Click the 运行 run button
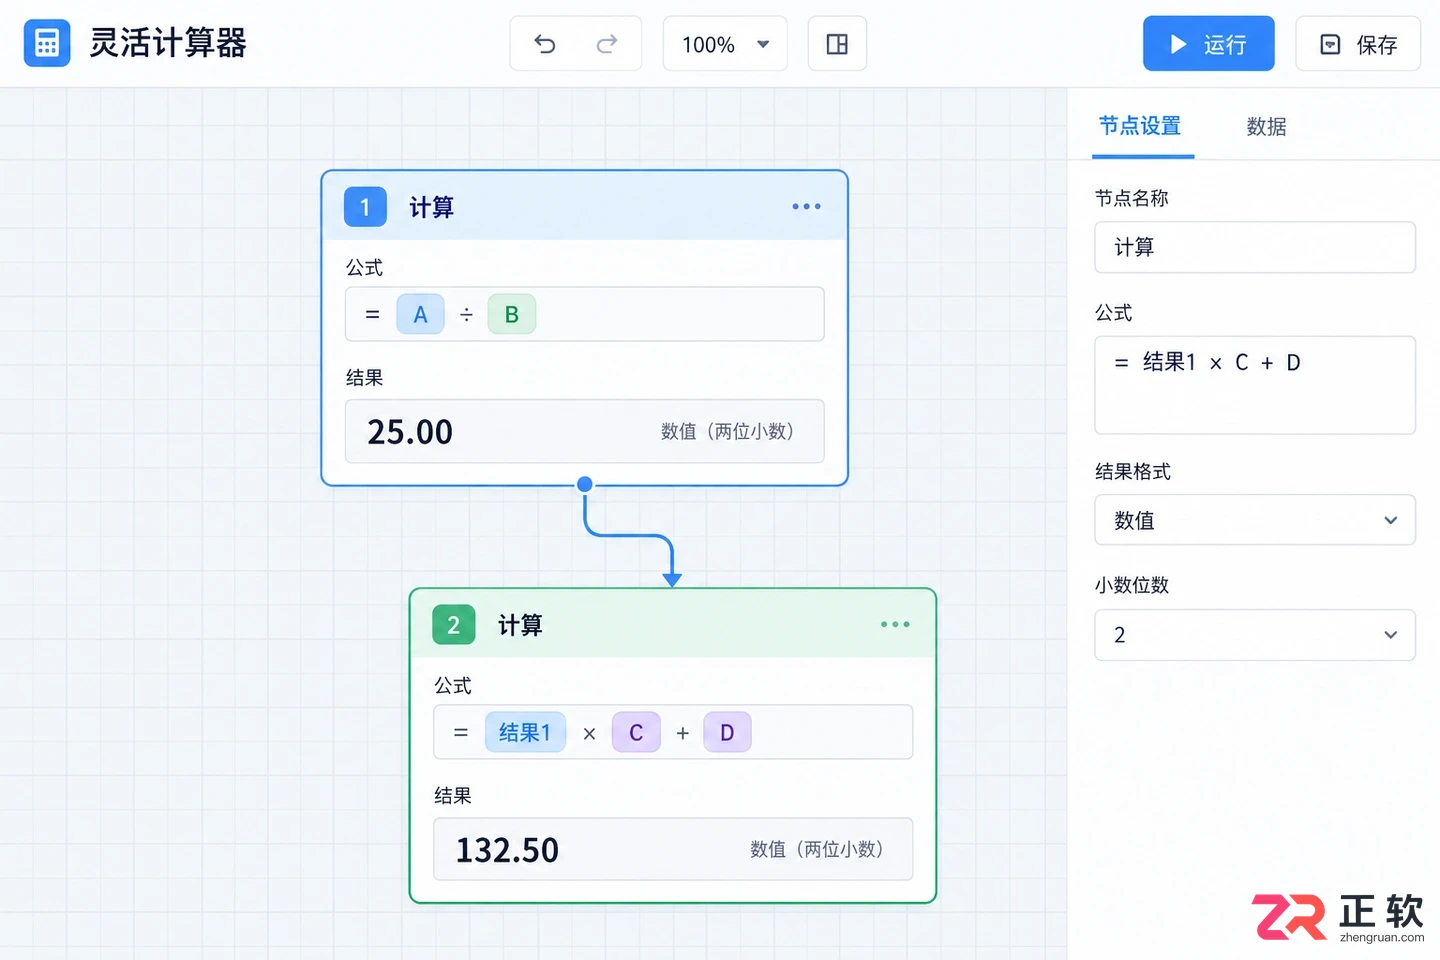Screen dimensions: 1440x960 1208,44
